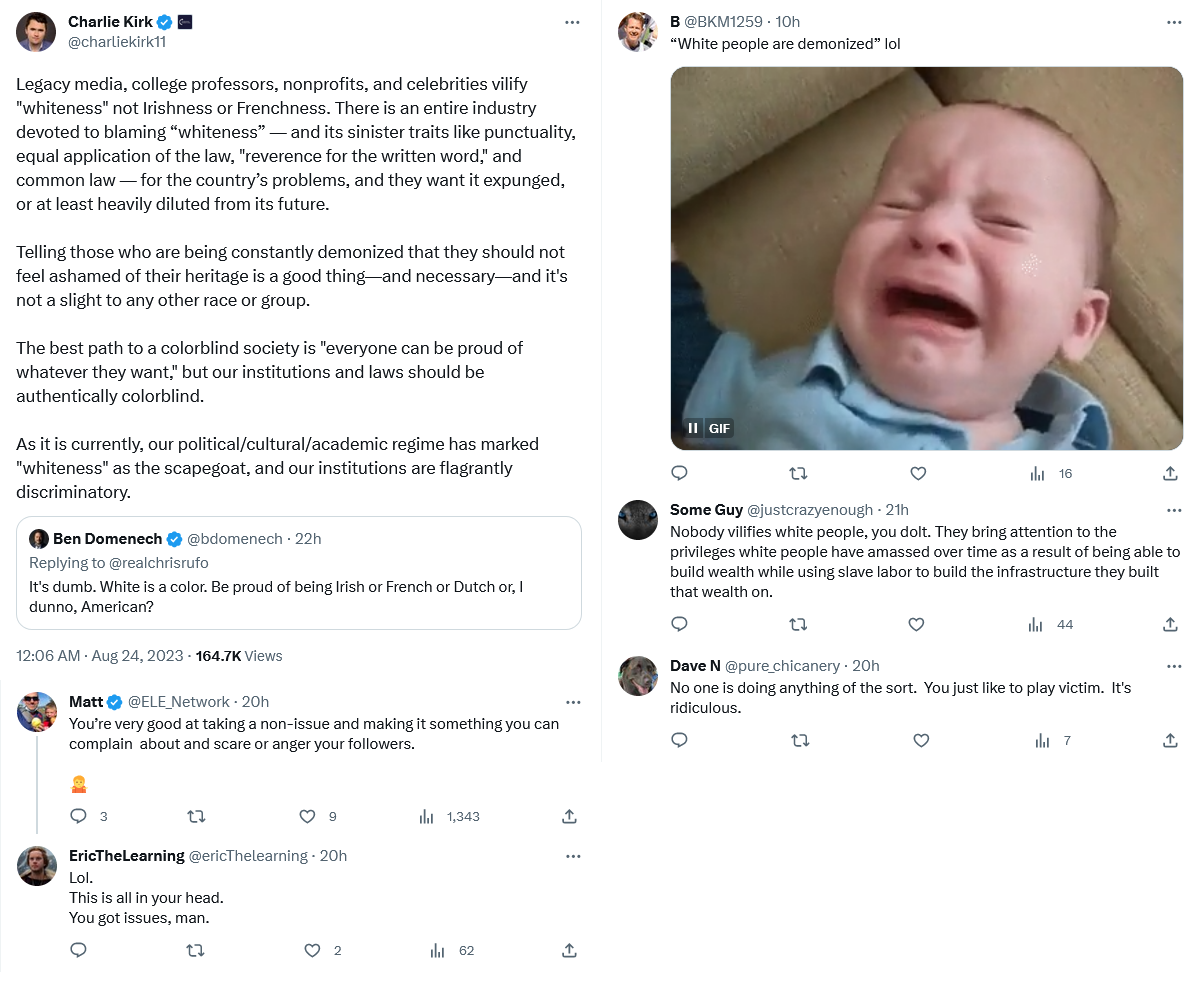Reply to EricTheLearning's comment
Image resolution: width=1196 pixels, height=992 pixels.
tap(79, 951)
